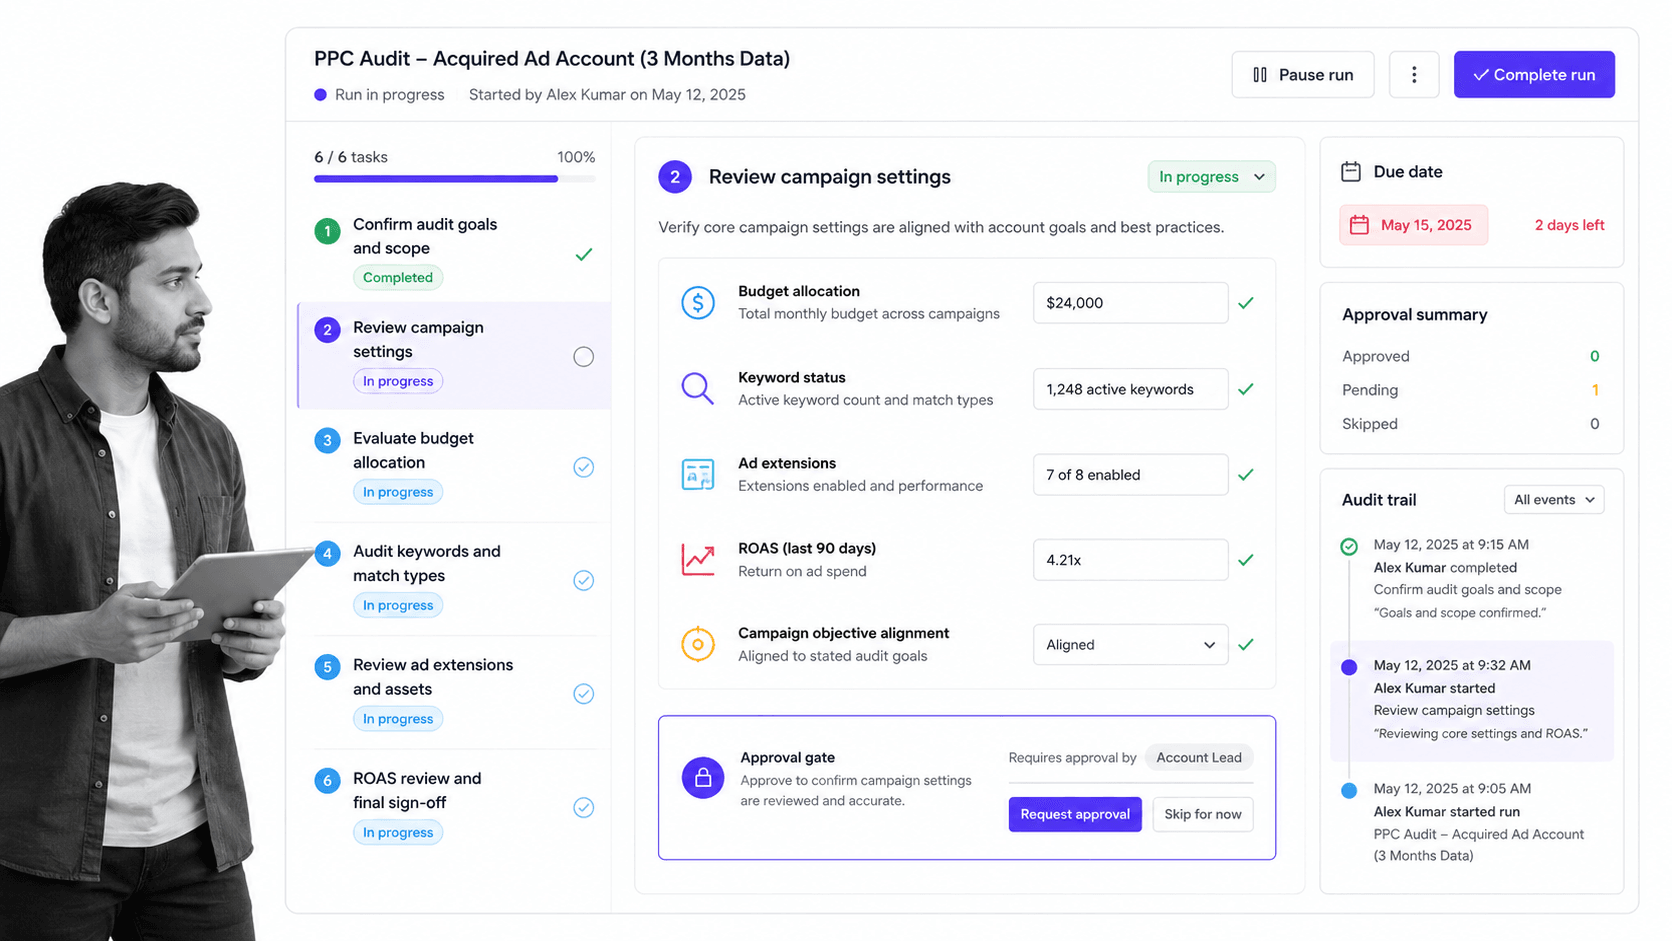The width and height of the screenshot is (1672, 941).
Task: Click the Skip for now button
Action: 1203,814
